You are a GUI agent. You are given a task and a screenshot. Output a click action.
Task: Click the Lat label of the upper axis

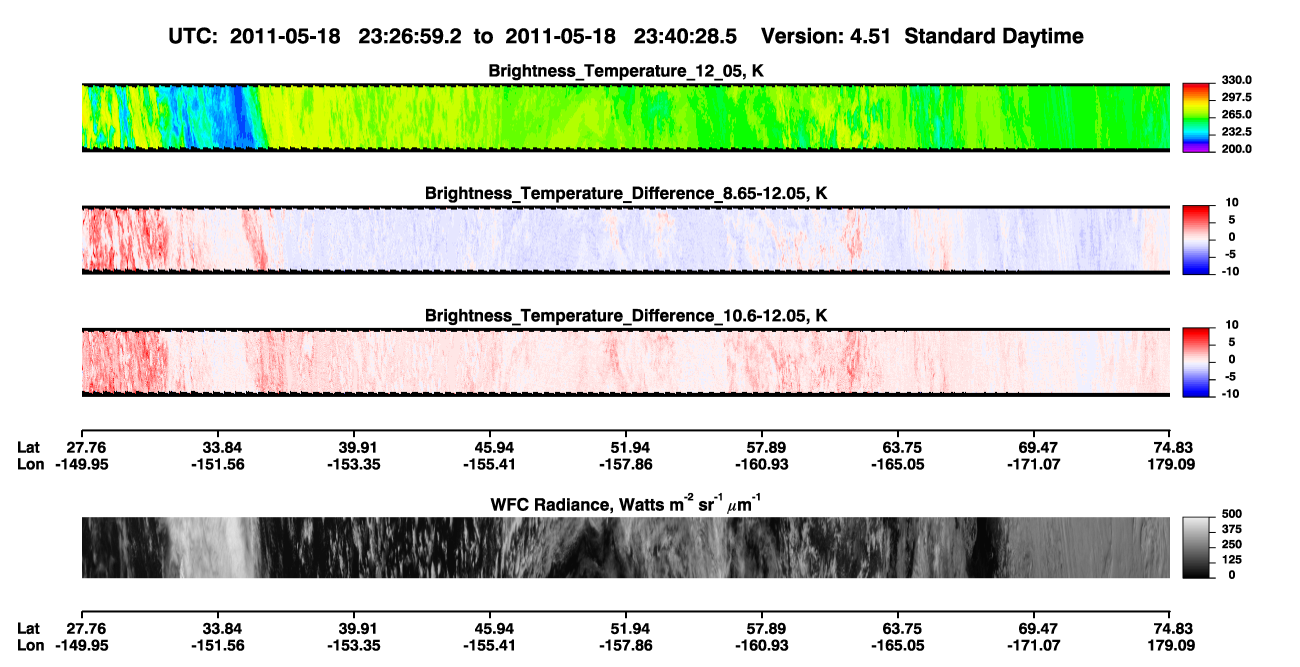click(x=29, y=447)
